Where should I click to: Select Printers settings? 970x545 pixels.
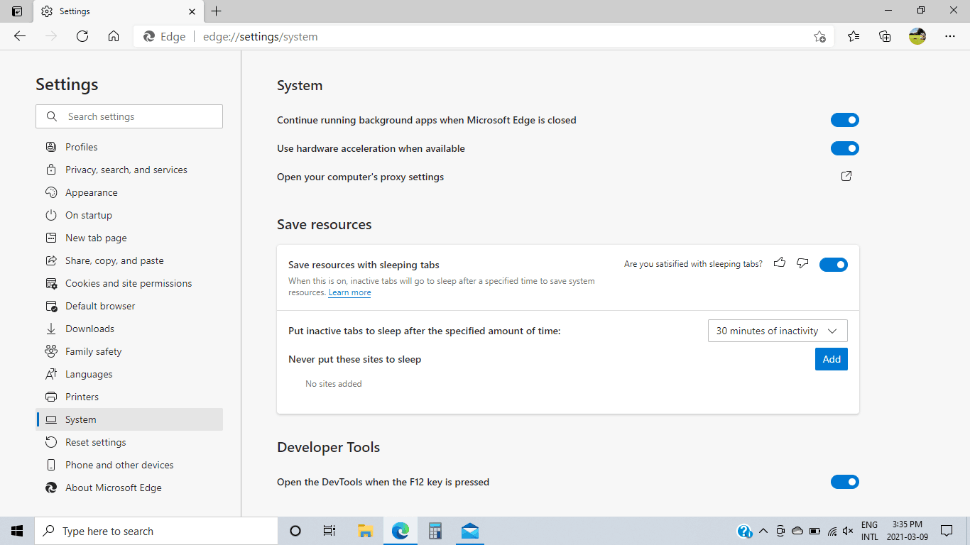[x=129, y=397]
